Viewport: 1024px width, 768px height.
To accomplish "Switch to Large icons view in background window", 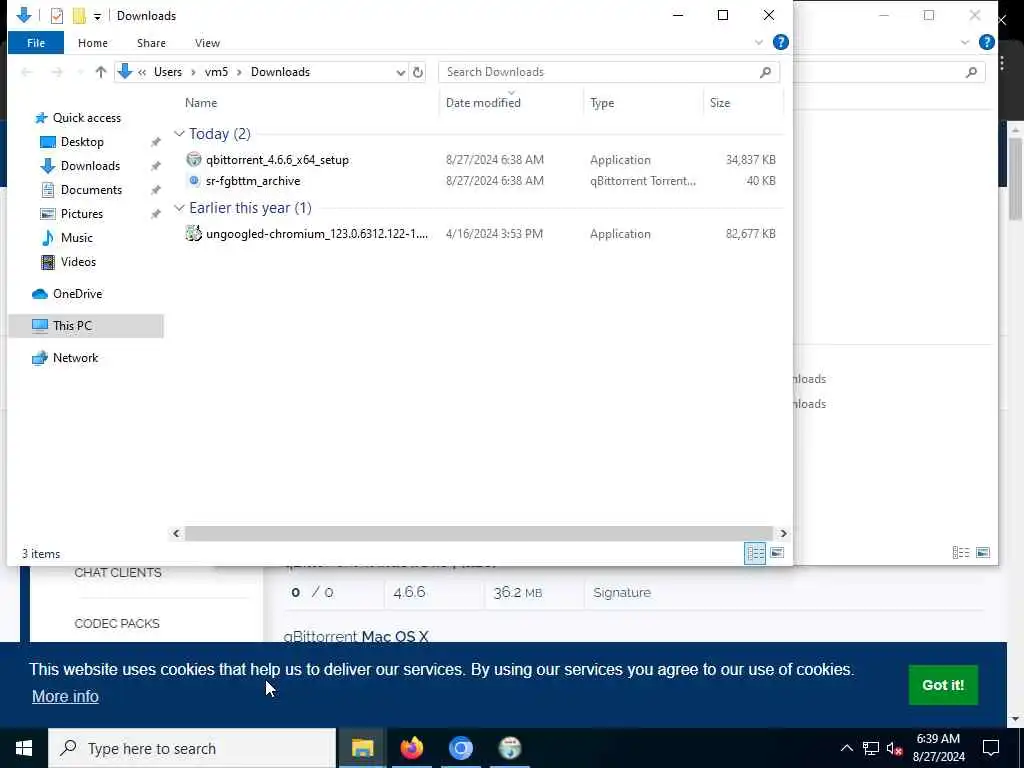I will pos(983,553).
